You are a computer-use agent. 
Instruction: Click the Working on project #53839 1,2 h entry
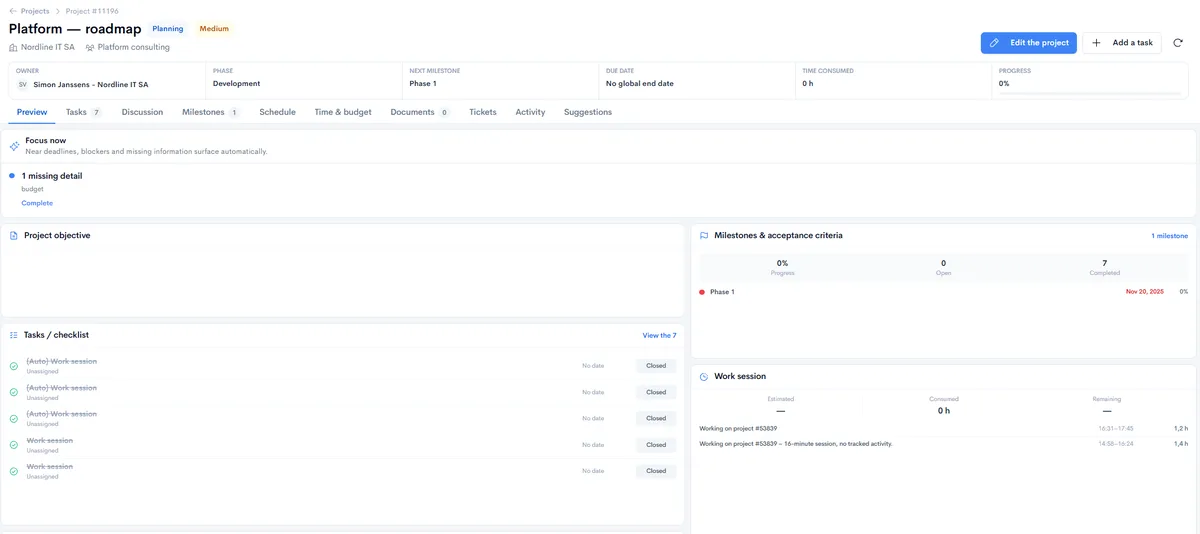pos(943,428)
